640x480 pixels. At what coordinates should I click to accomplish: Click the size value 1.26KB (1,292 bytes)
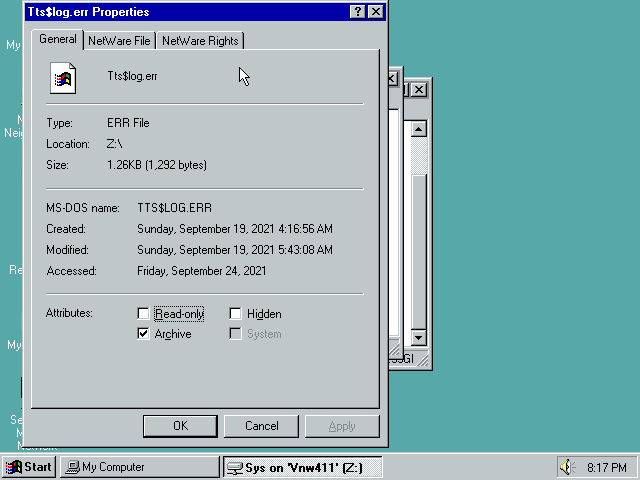coord(157,165)
